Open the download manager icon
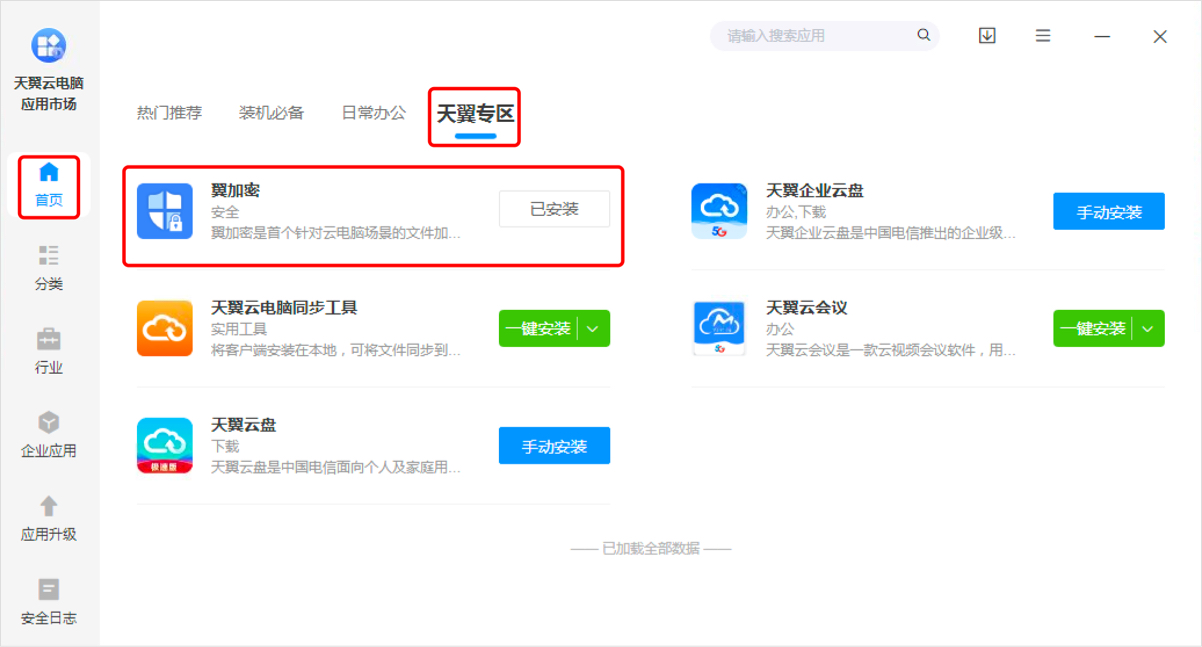The image size is (1202, 647). point(987,35)
